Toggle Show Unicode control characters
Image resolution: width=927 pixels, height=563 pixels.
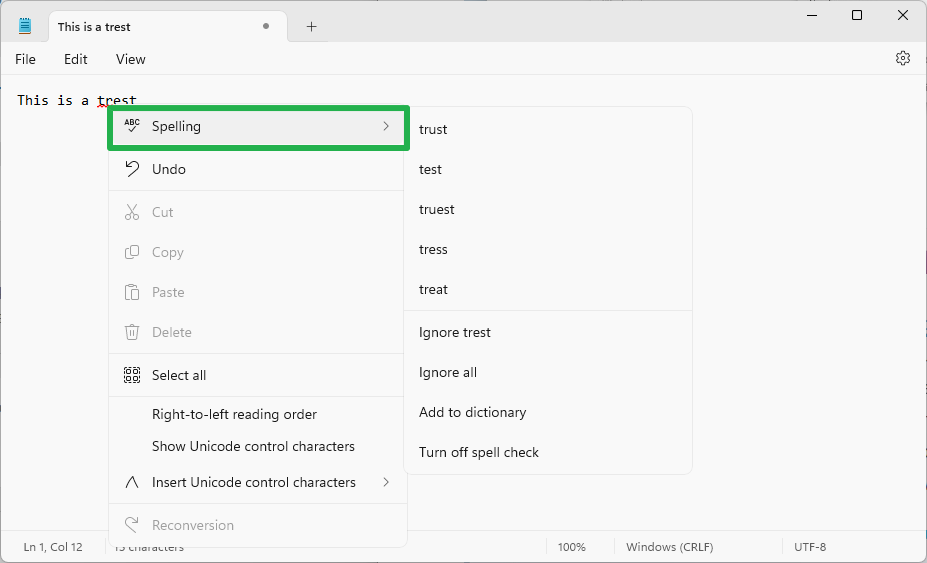coord(258,446)
